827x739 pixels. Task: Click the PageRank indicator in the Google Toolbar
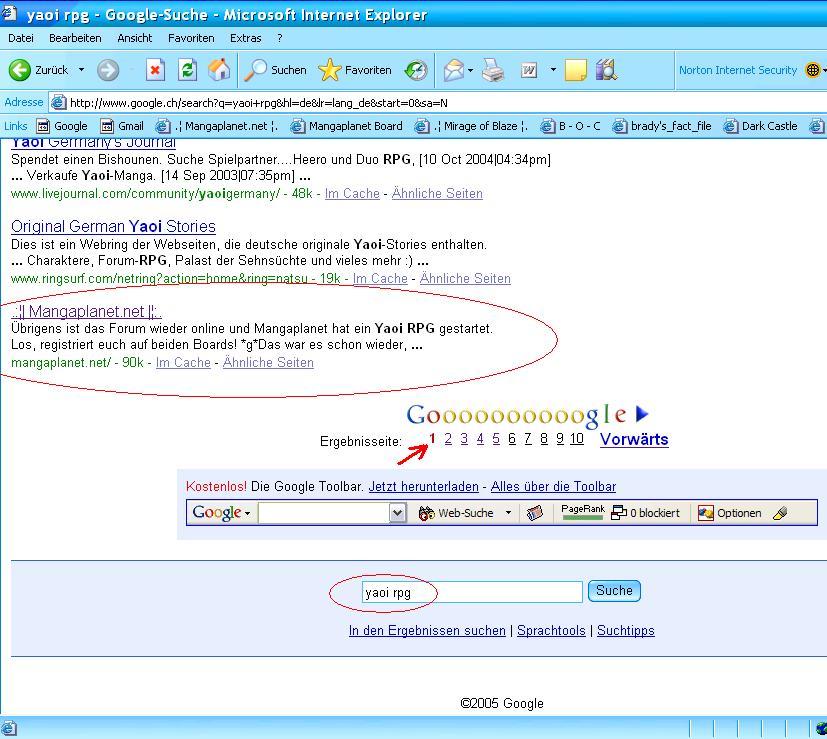(x=583, y=512)
